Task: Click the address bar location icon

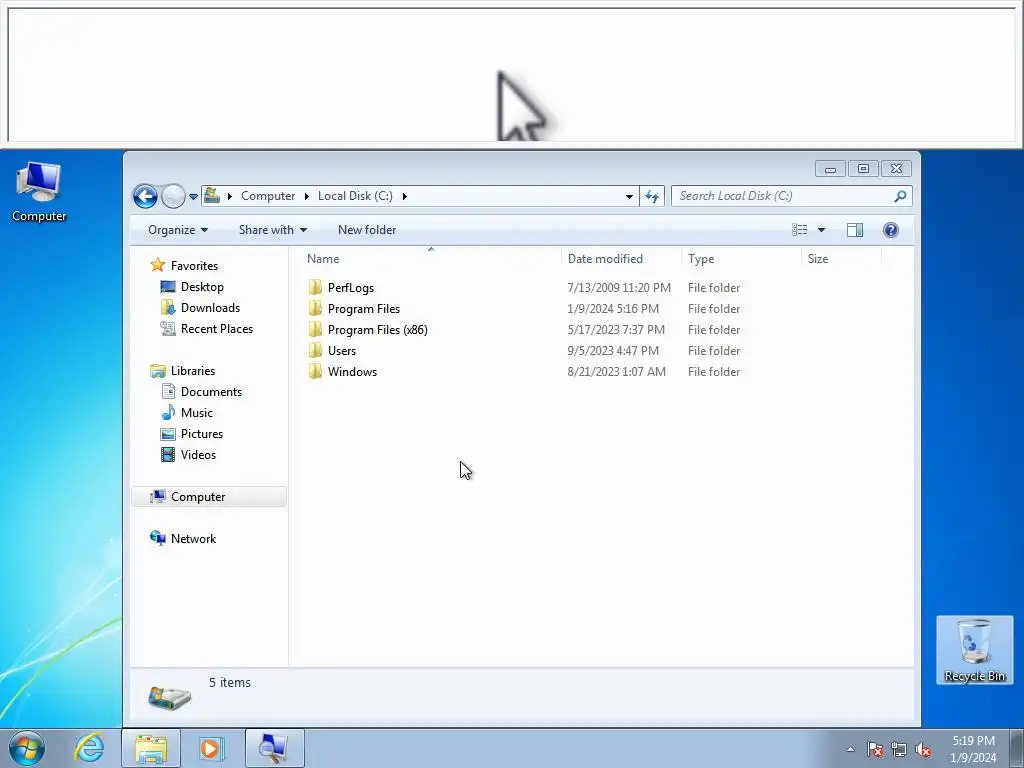Action: [x=212, y=195]
